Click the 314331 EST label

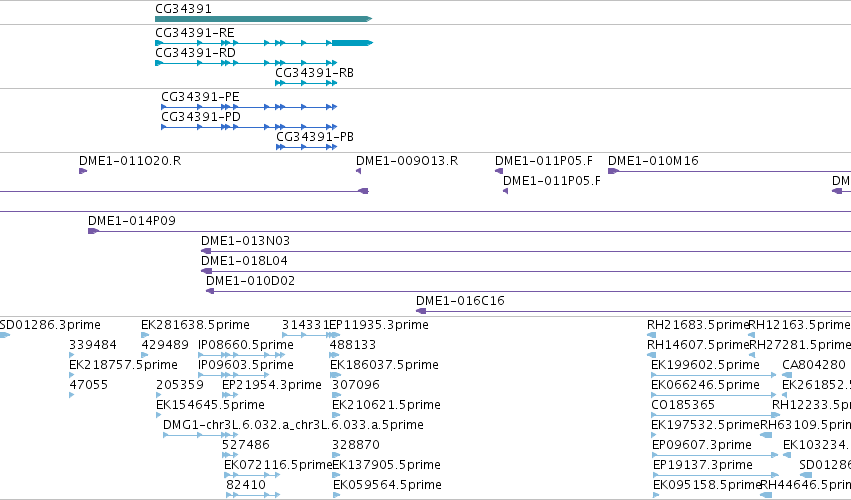click(306, 325)
